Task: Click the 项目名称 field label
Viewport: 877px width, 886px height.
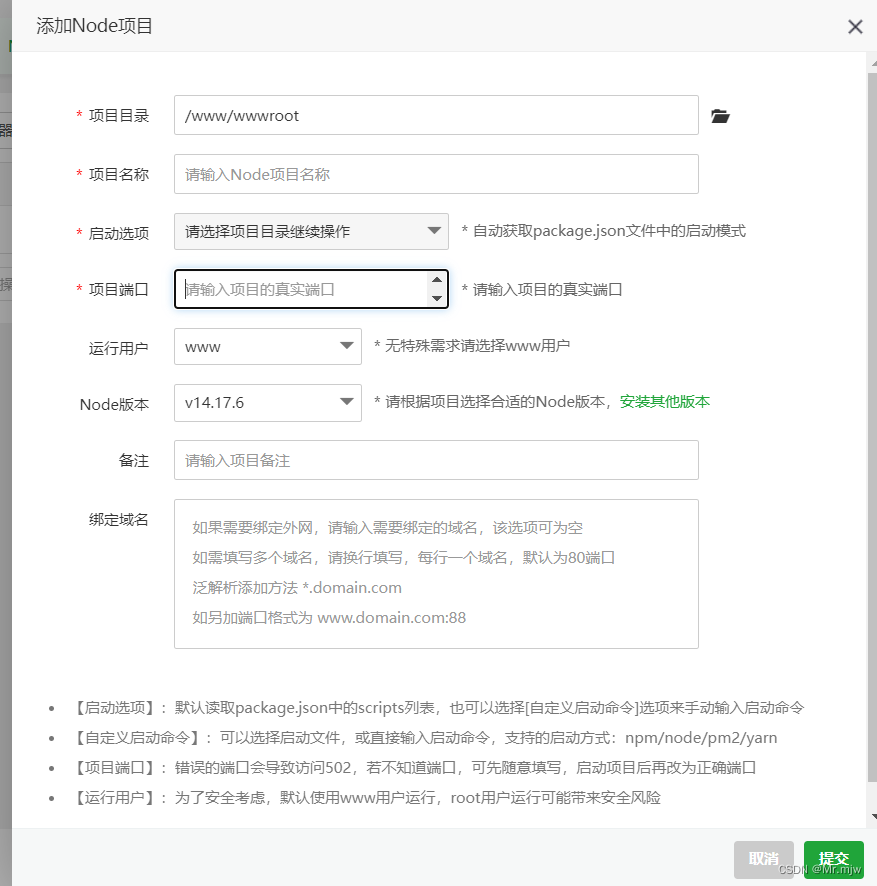Action: 119,175
